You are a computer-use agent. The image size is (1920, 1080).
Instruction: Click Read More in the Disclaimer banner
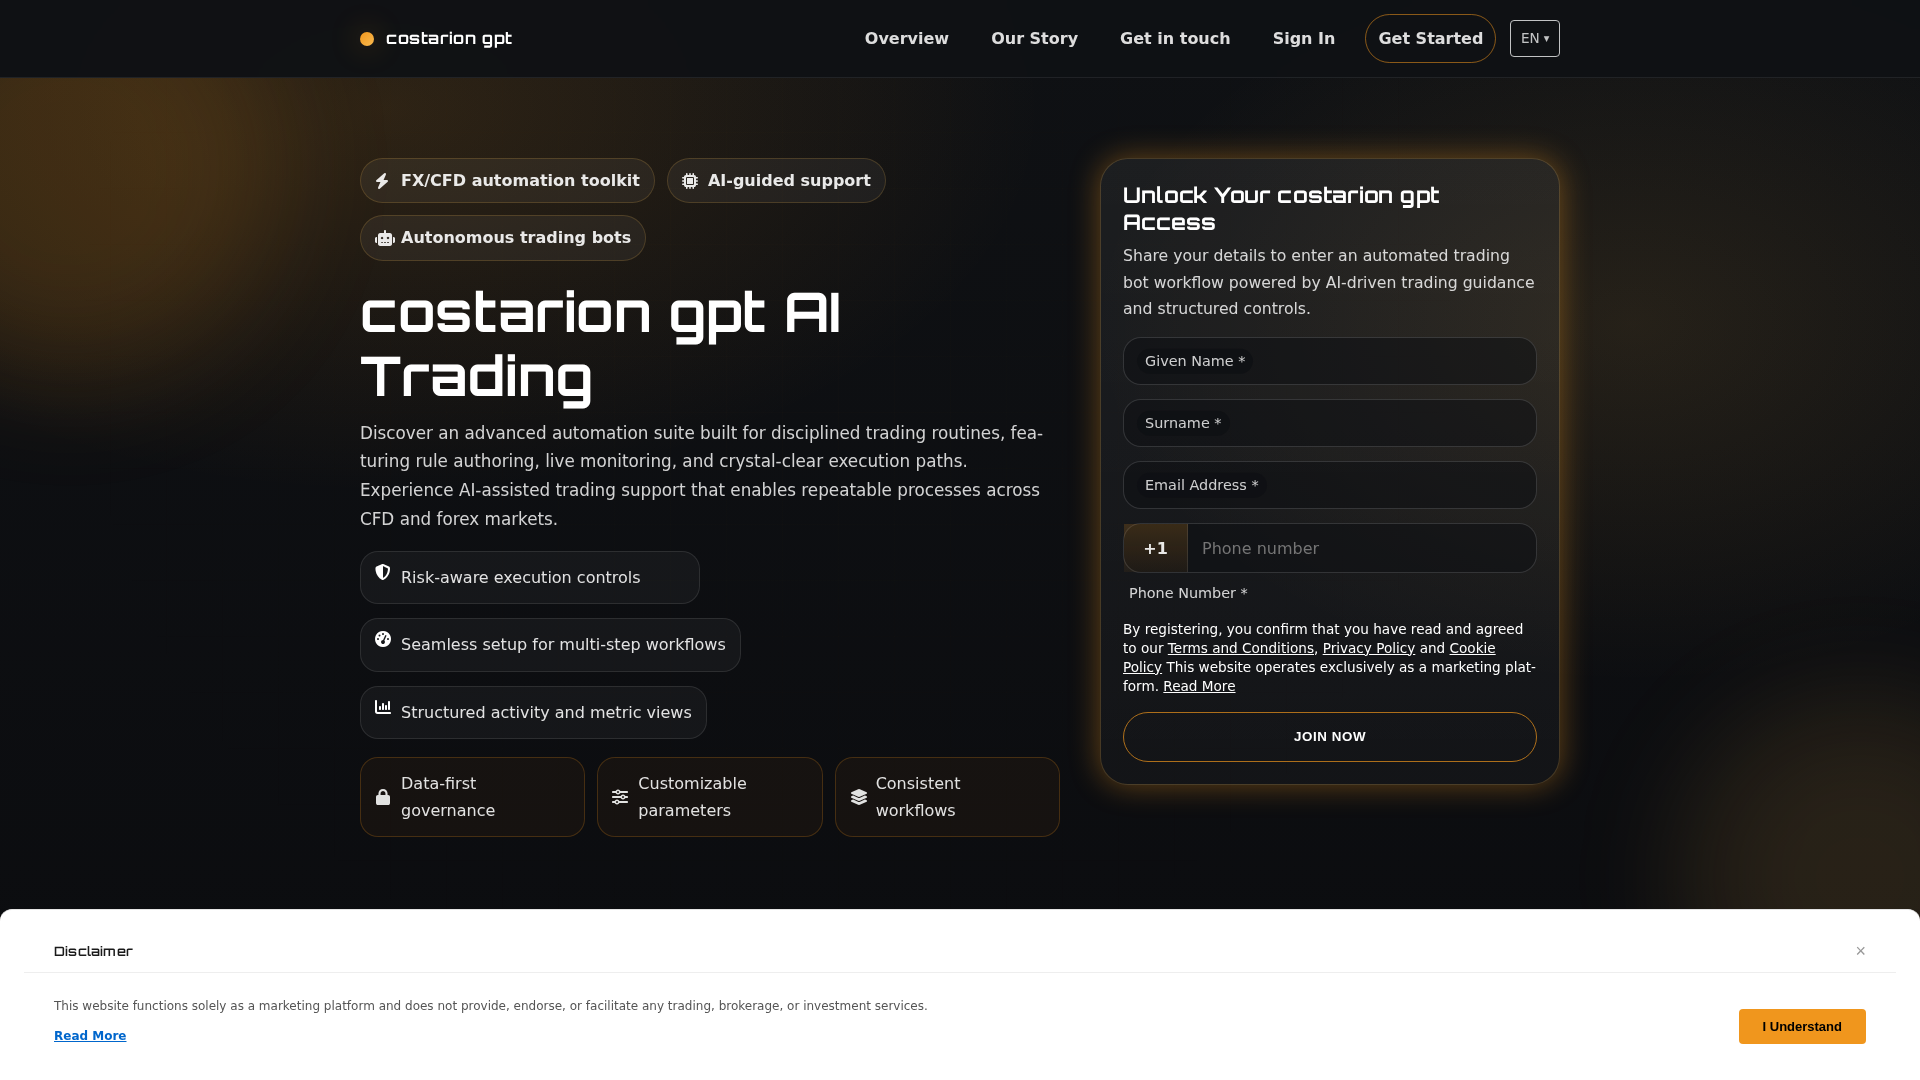90,1036
